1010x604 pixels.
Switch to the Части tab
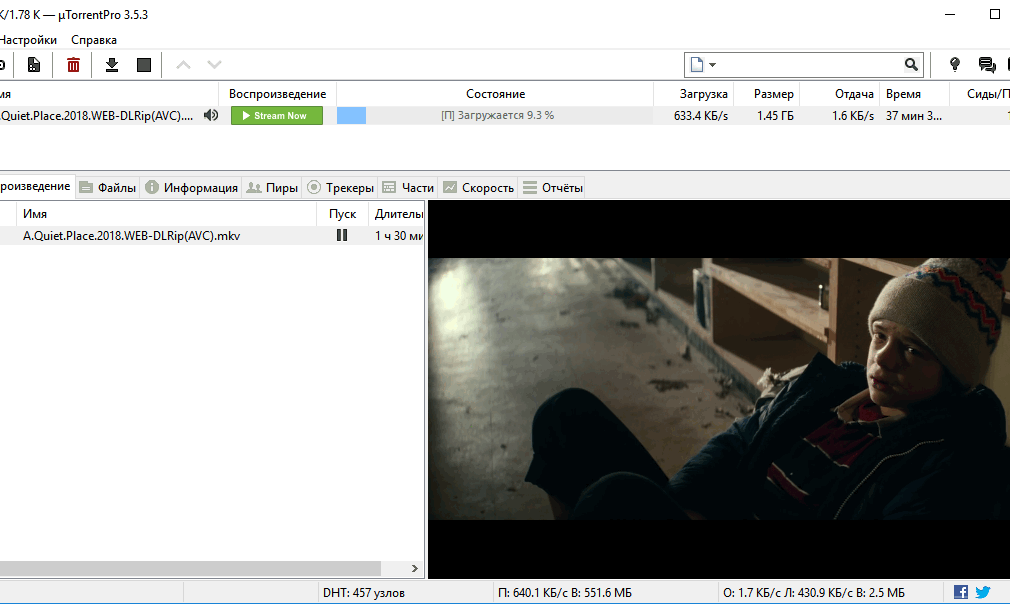point(408,187)
